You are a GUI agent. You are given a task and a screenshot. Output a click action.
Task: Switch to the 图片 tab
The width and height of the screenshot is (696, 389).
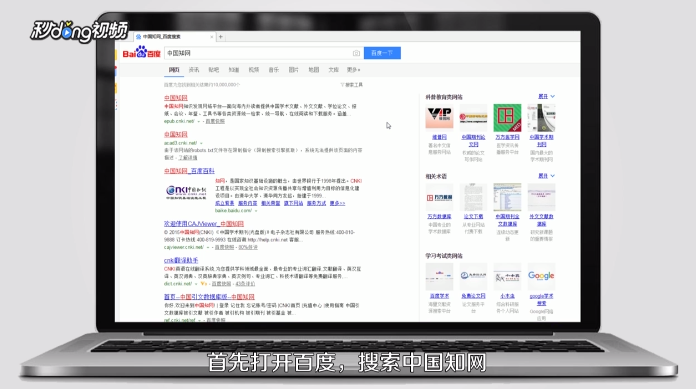click(x=294, y=70)
